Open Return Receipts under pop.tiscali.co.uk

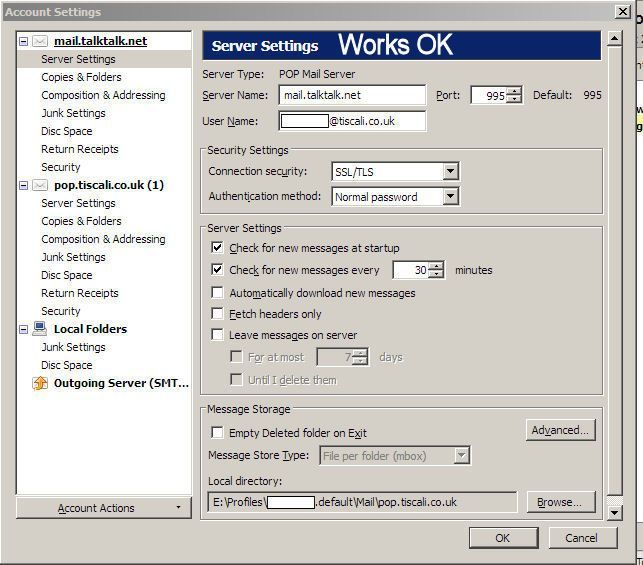(x=80, y=294)
